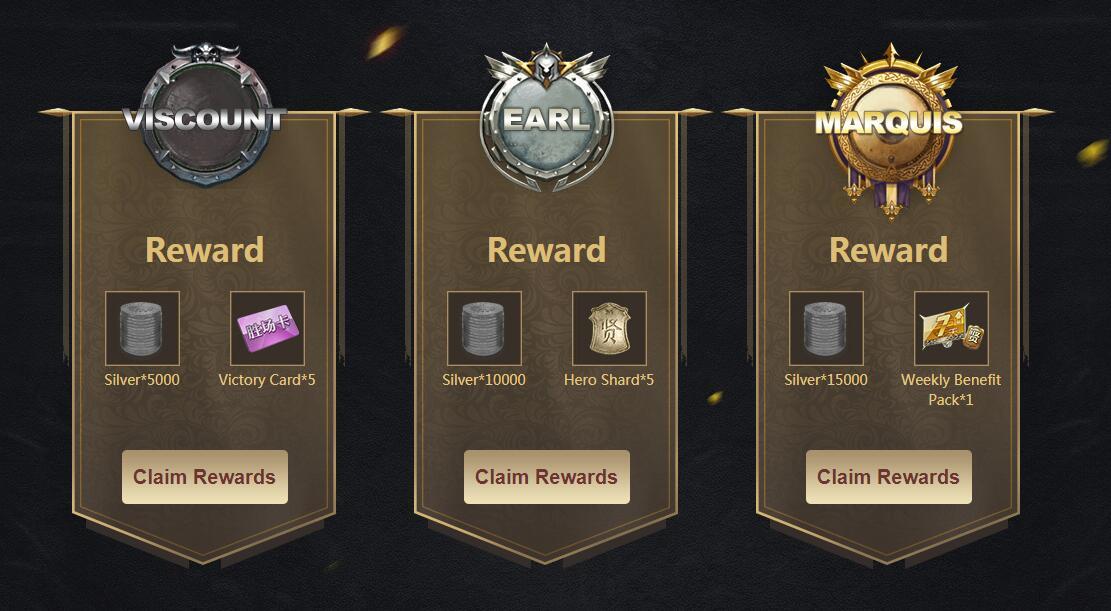Select the purple Victory Card icon
1111x611 pixels.
pos(268,328)
